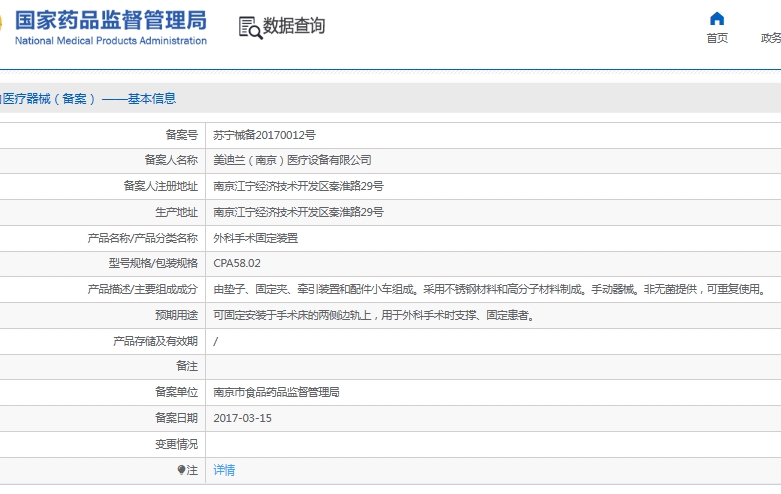Select record number 苏宁械备20170012号

coord(264,134)
